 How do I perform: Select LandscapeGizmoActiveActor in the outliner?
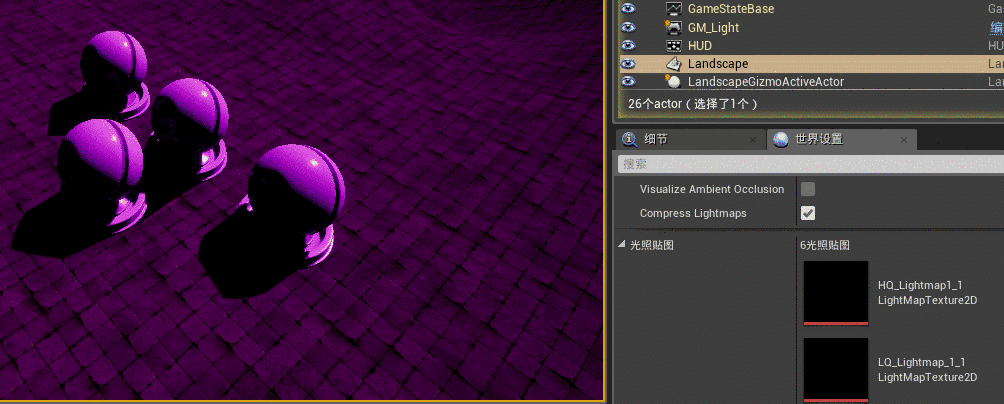click(759, 82)
